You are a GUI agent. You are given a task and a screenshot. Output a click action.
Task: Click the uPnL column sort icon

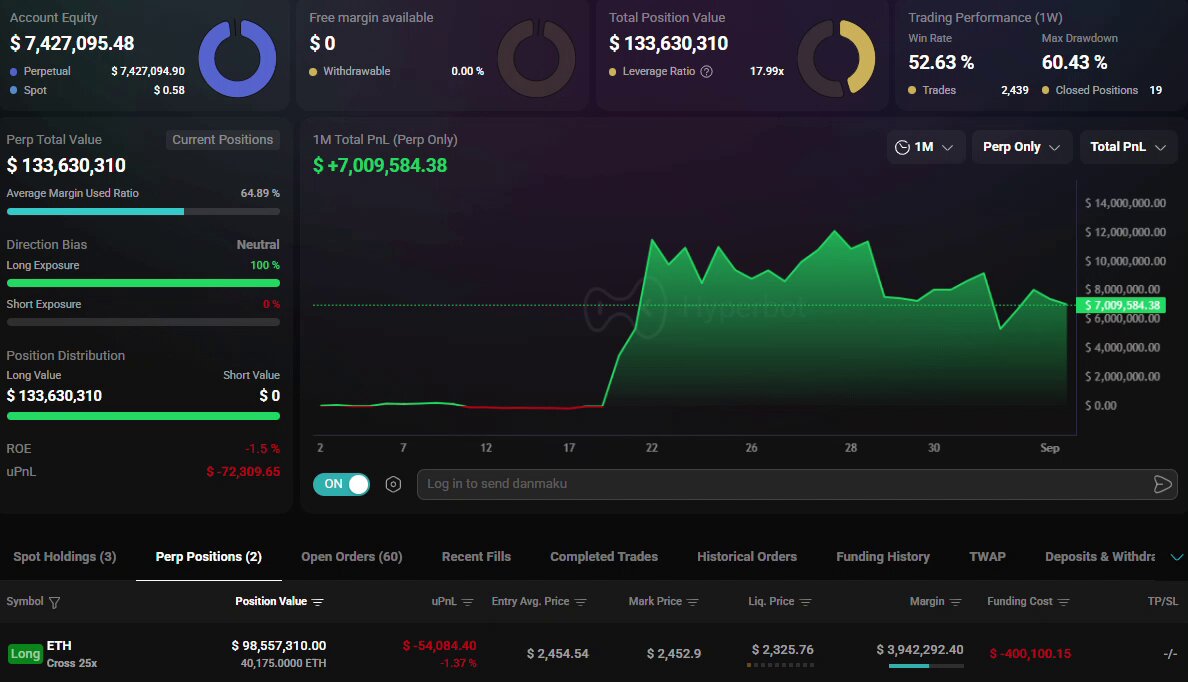coord(467,602)
